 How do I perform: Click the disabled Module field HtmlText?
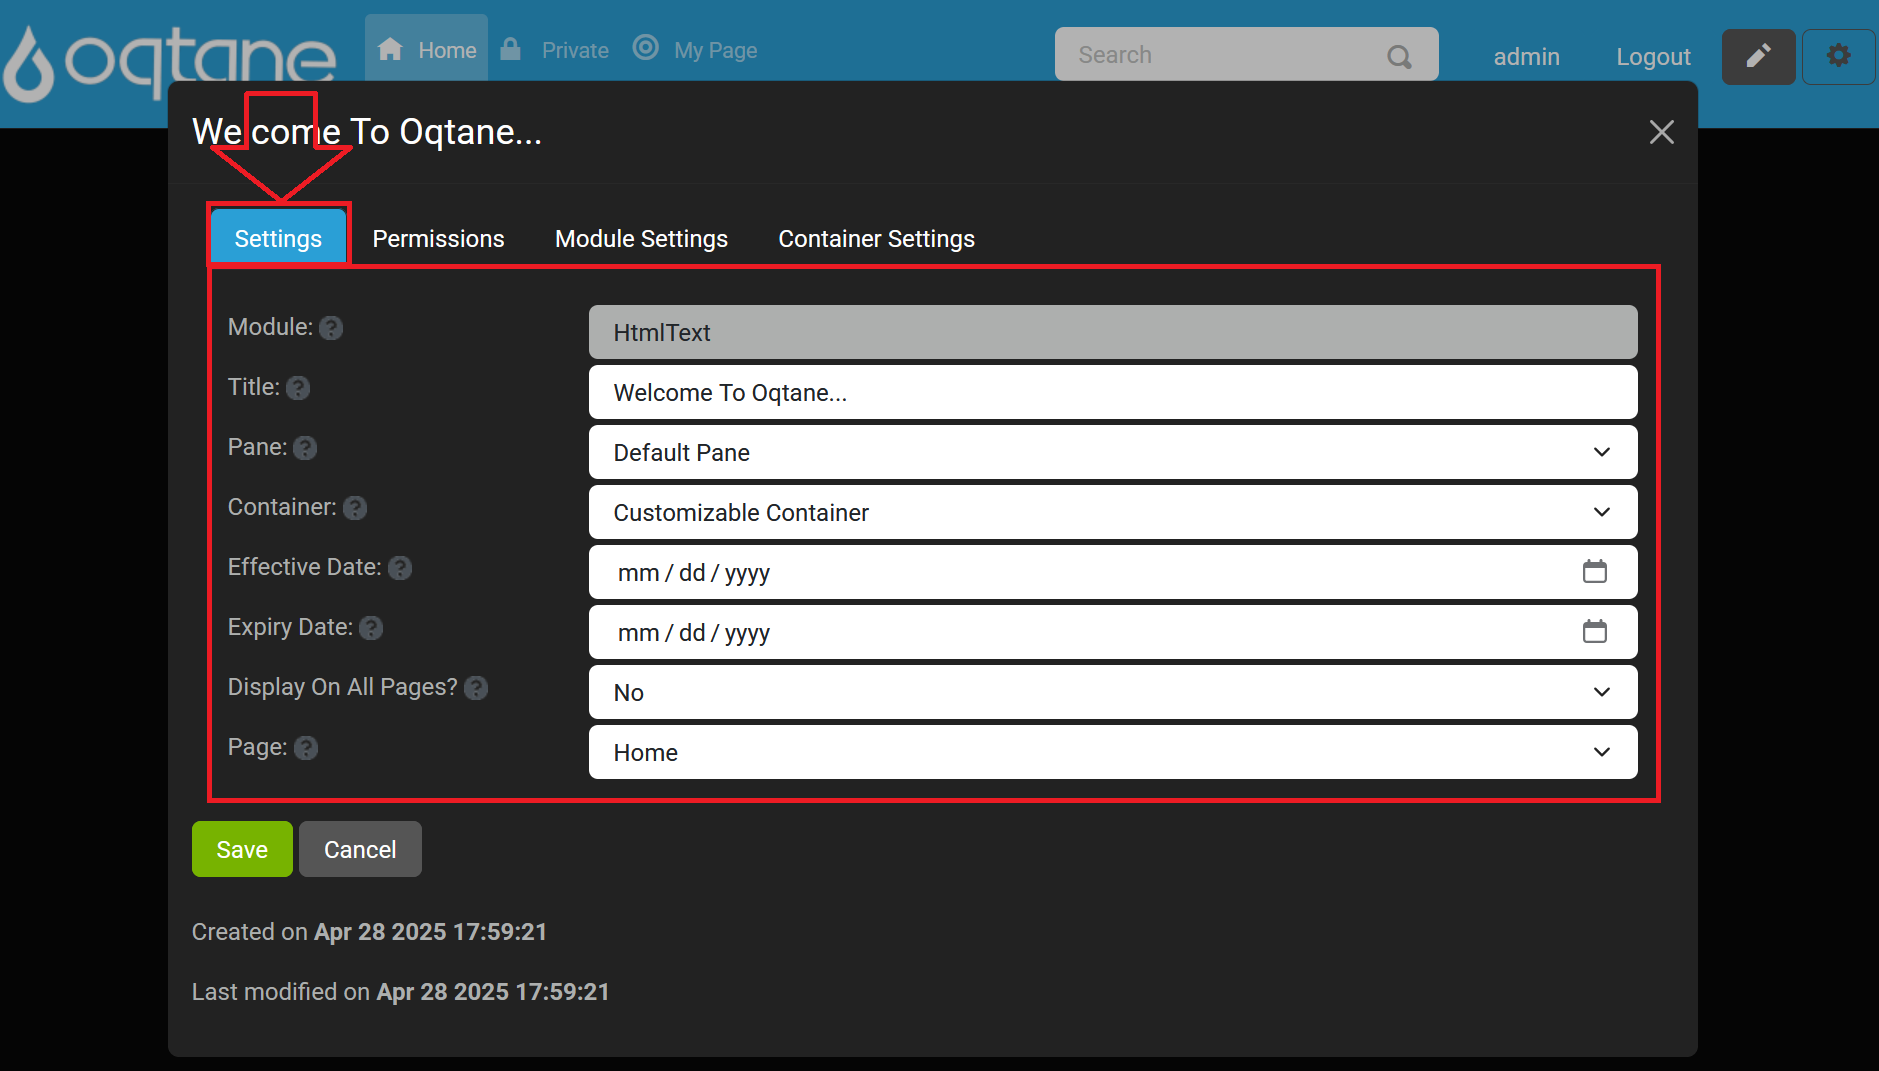point(1112,332)
